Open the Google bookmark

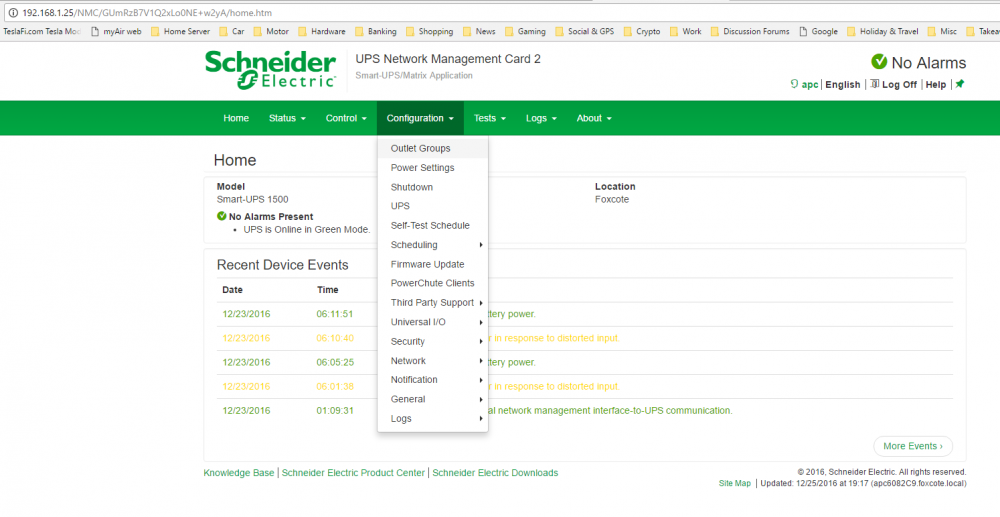point(818,31)
